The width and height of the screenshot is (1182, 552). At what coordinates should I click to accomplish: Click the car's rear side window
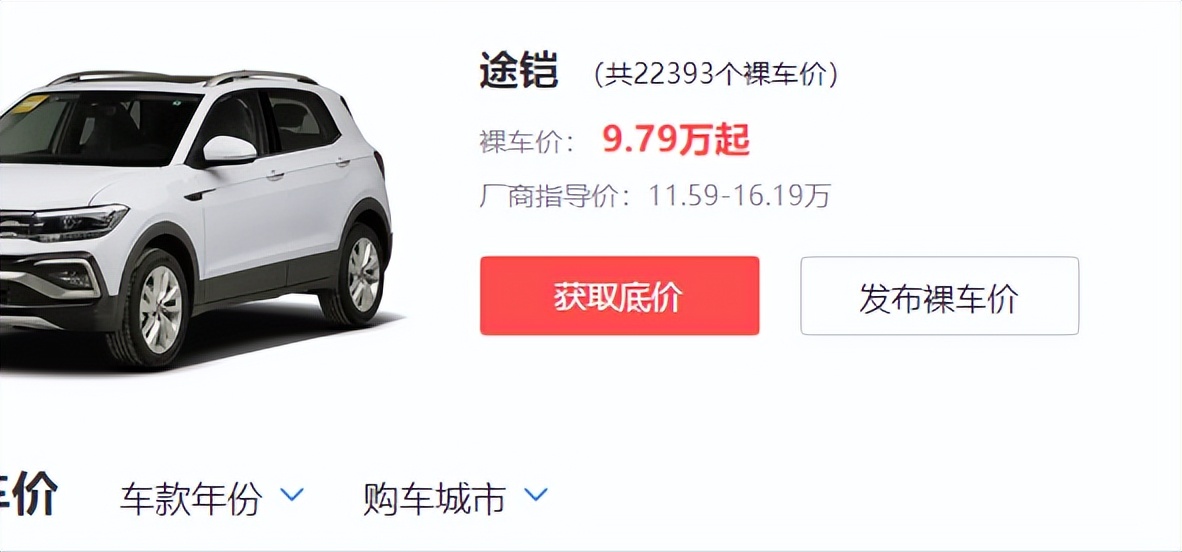point(302,121)
